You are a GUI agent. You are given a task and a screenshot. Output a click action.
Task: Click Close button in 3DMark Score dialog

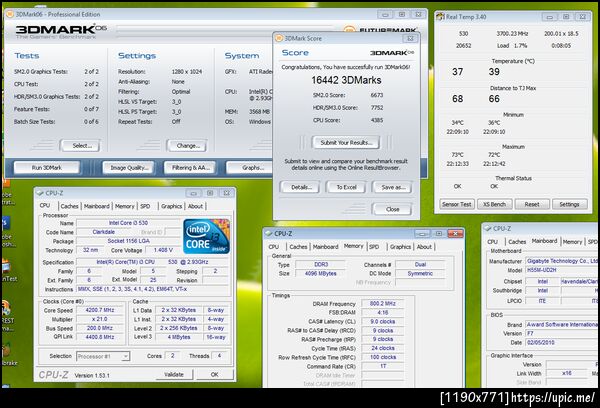point(392,209)
